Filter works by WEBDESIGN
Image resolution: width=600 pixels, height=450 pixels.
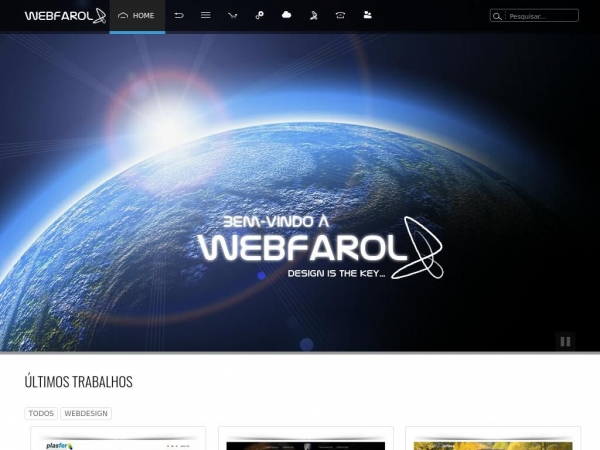[86, 413]
